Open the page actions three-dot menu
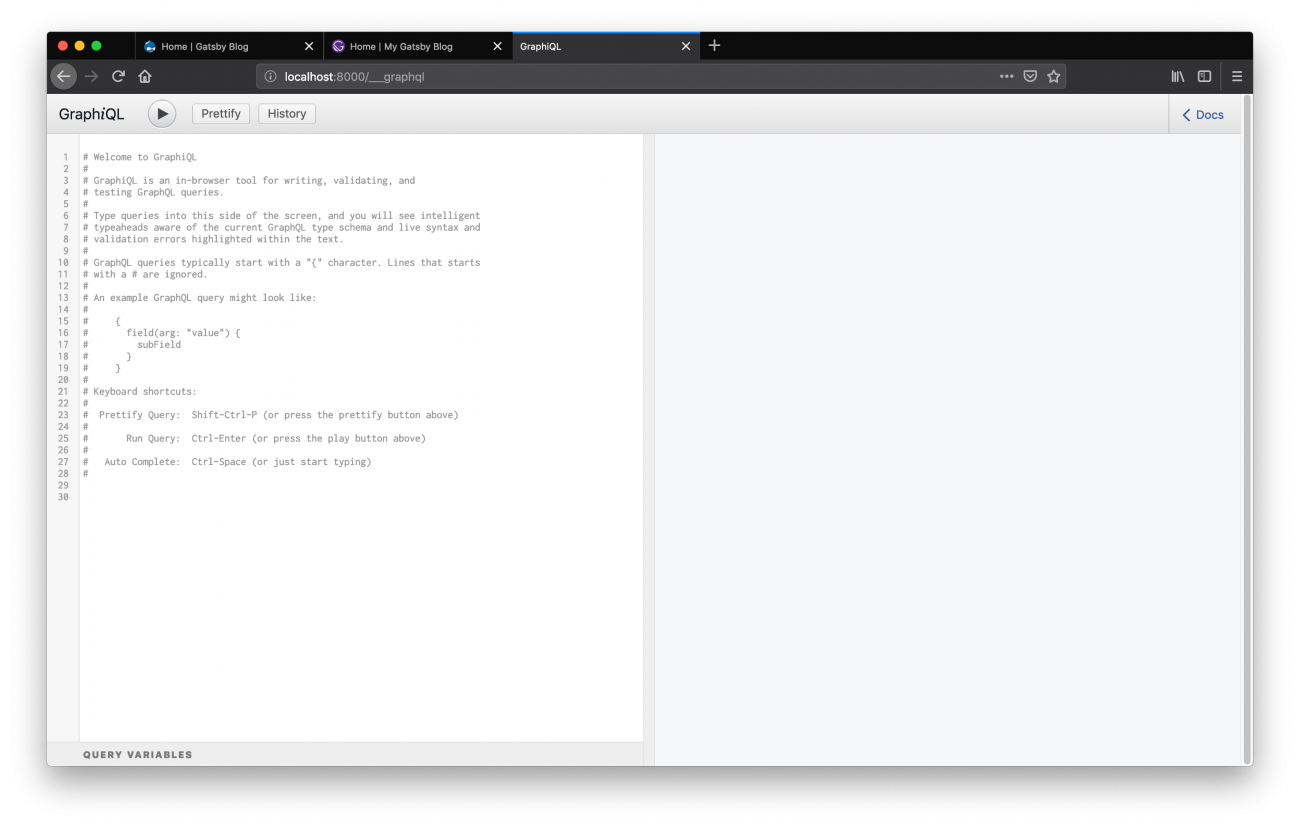Viewport: 1300px width, 828px height. tap(1006, 76)
